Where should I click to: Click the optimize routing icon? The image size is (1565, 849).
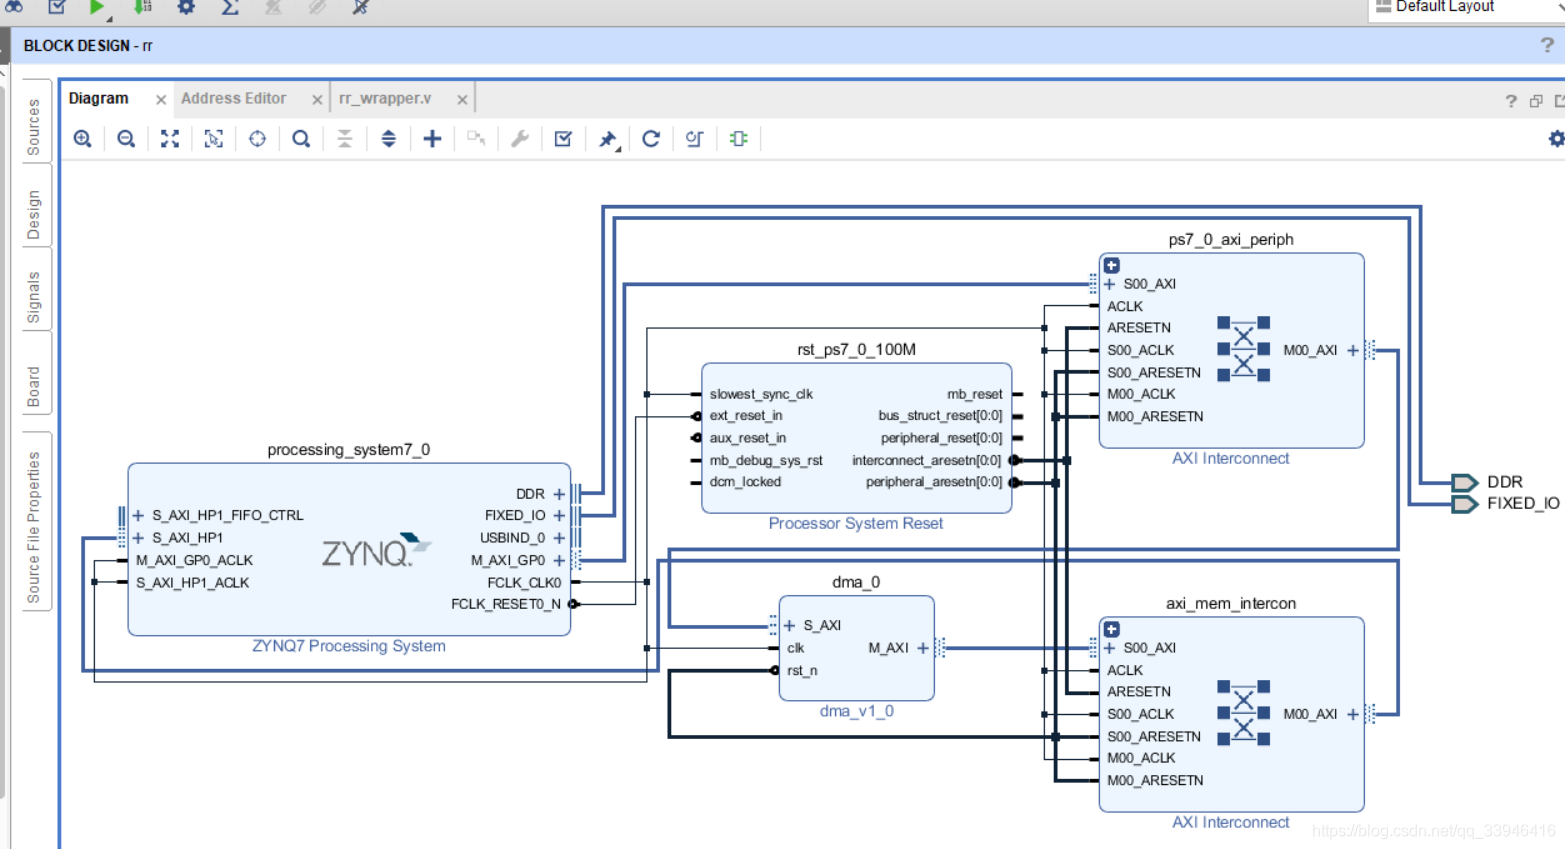(x=694, y=139)
